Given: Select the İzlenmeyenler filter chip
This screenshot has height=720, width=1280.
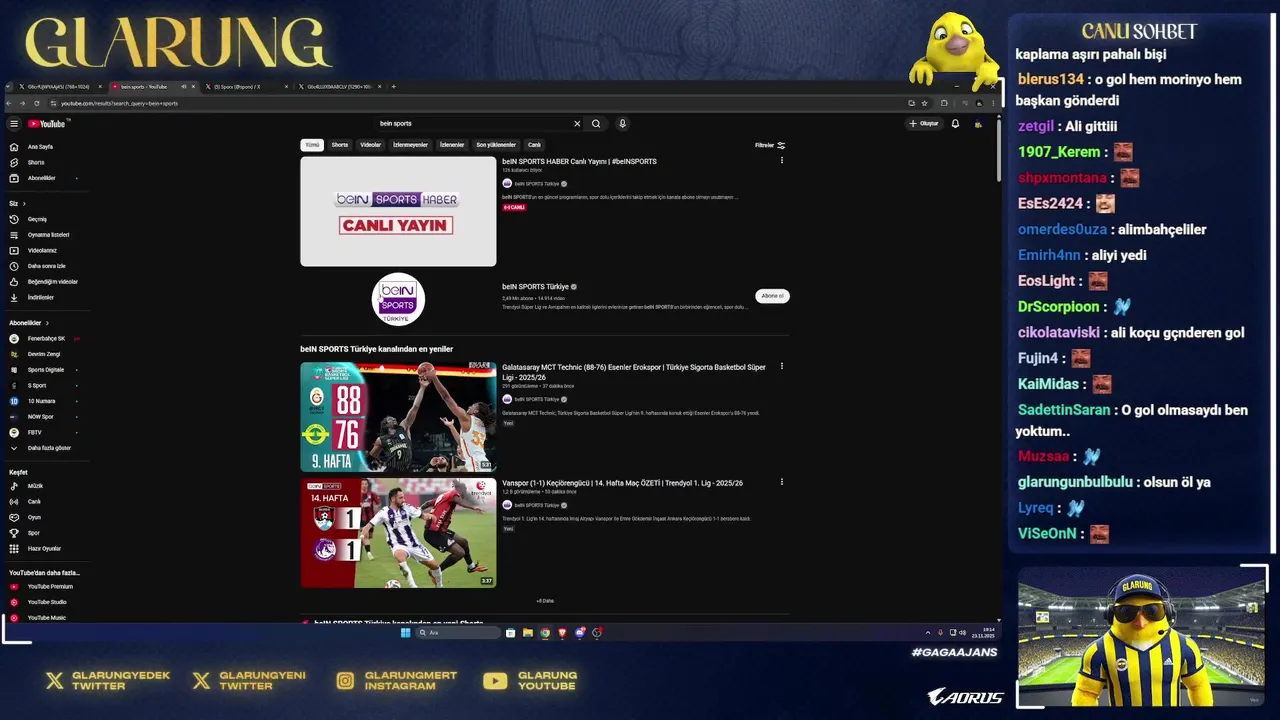Looking at the screenshot, I should tap(410, 145).
